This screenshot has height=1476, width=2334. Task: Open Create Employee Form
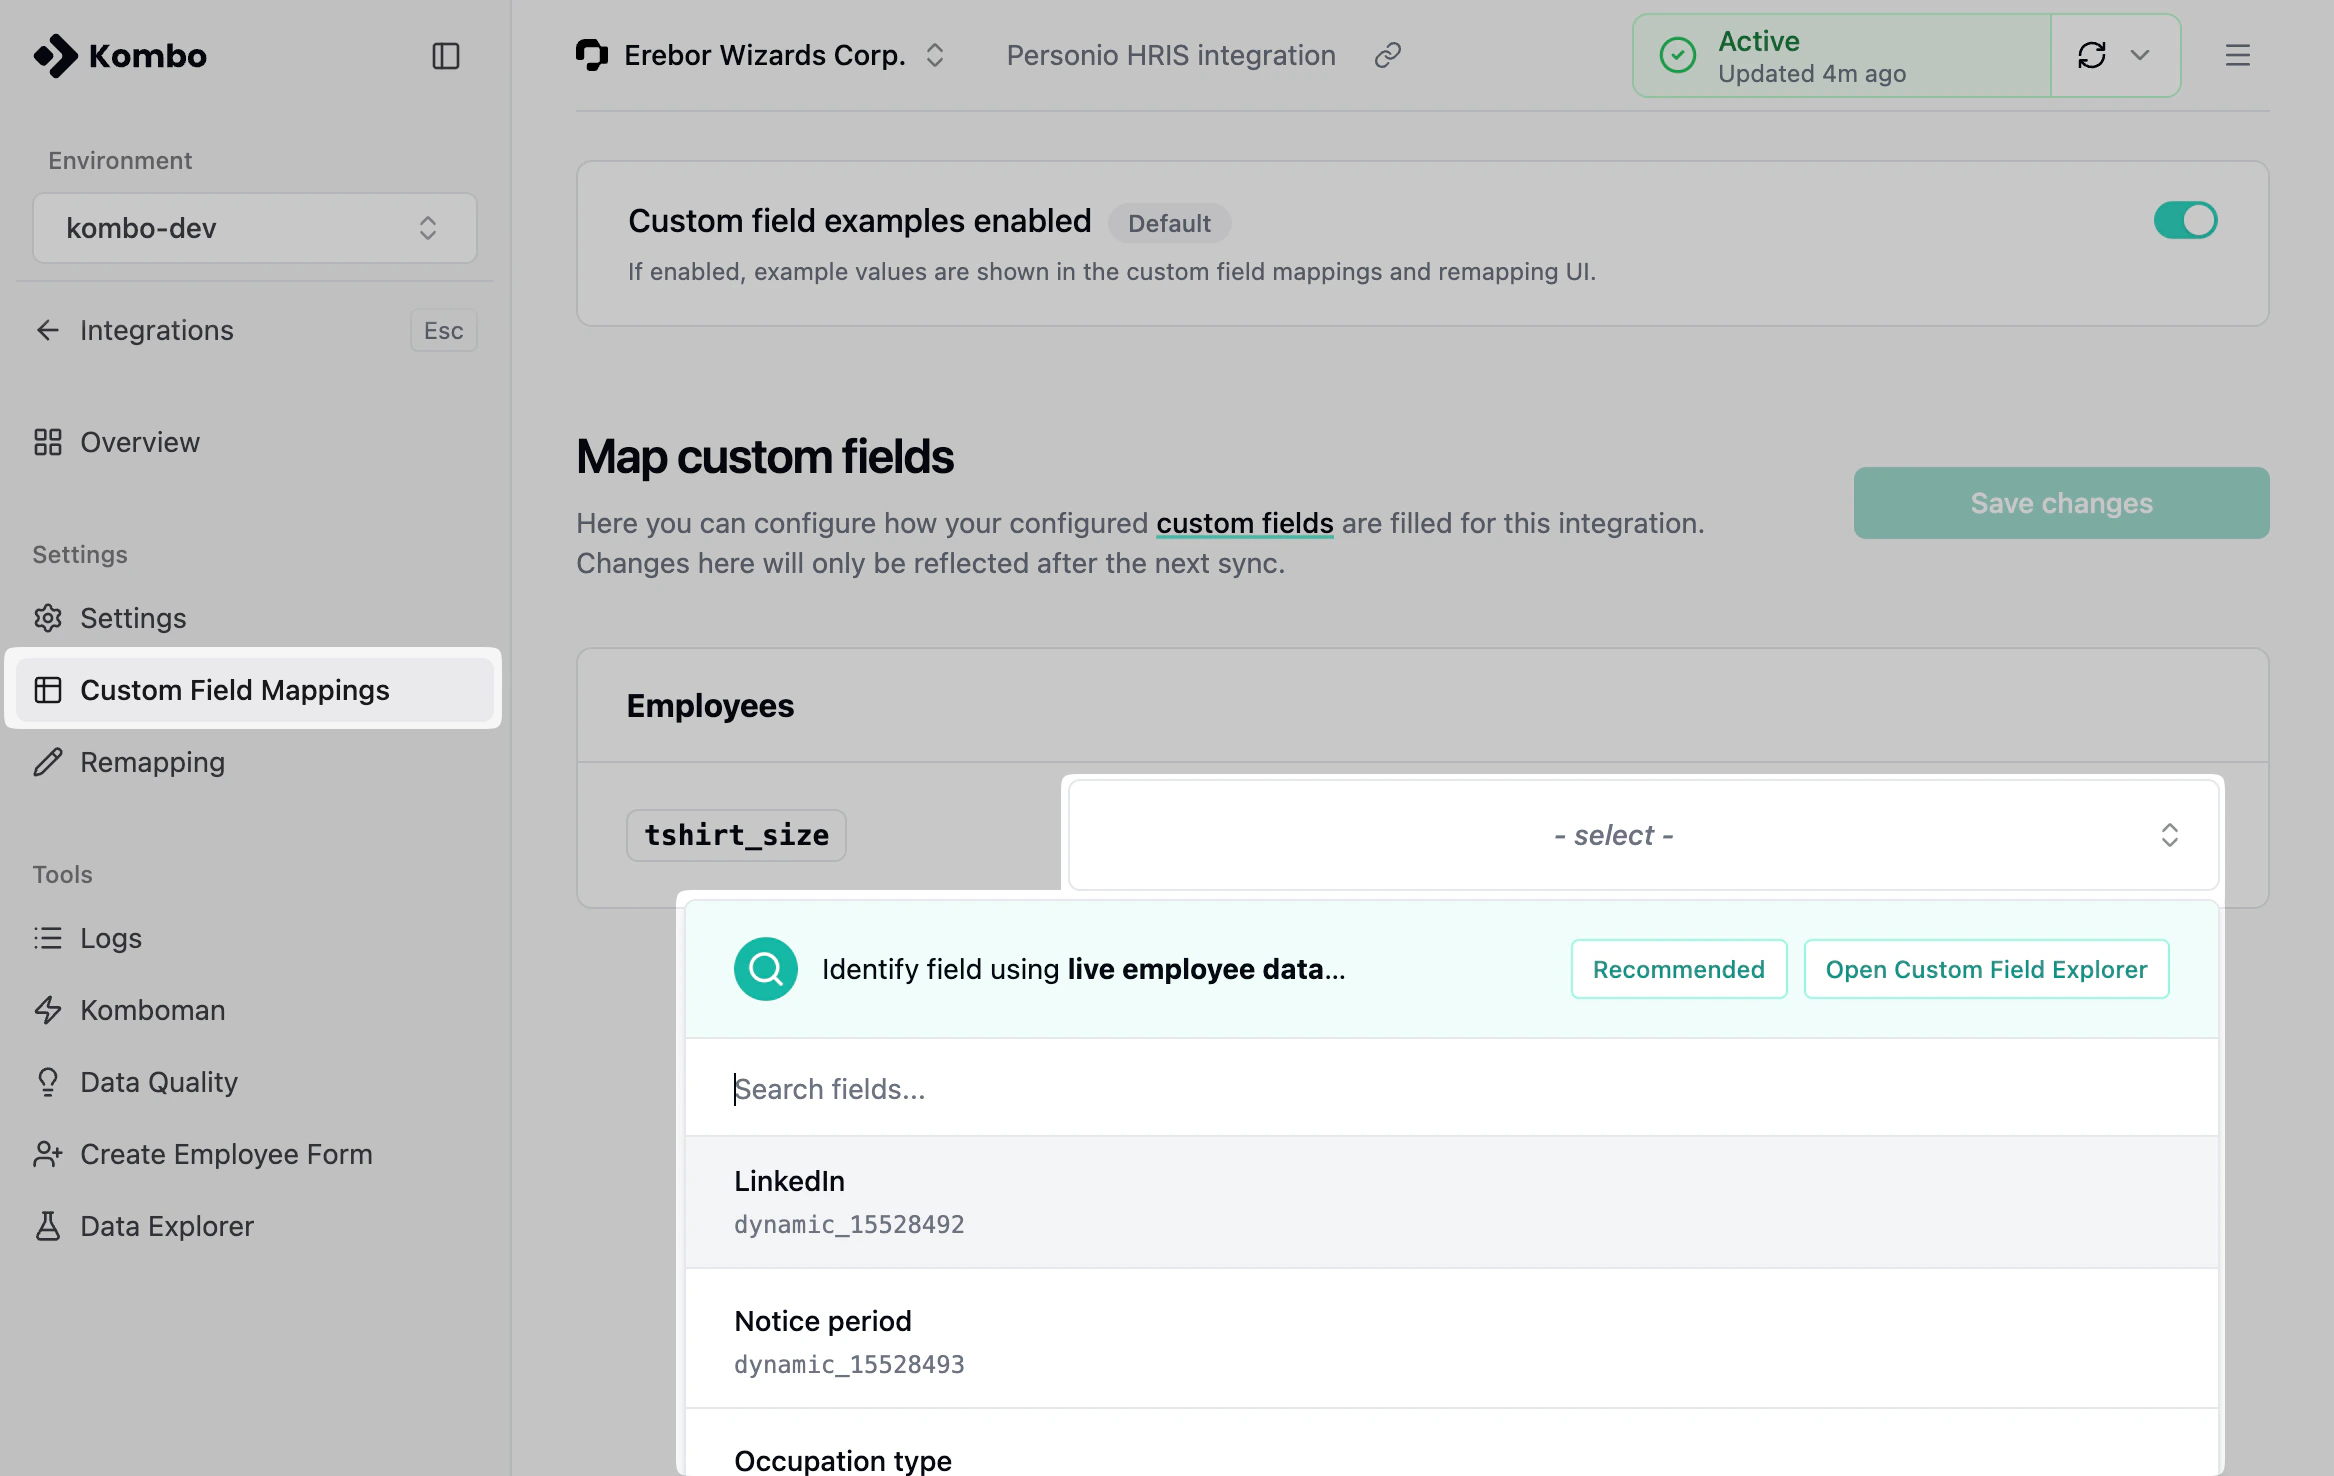(x=226, y=1154)
